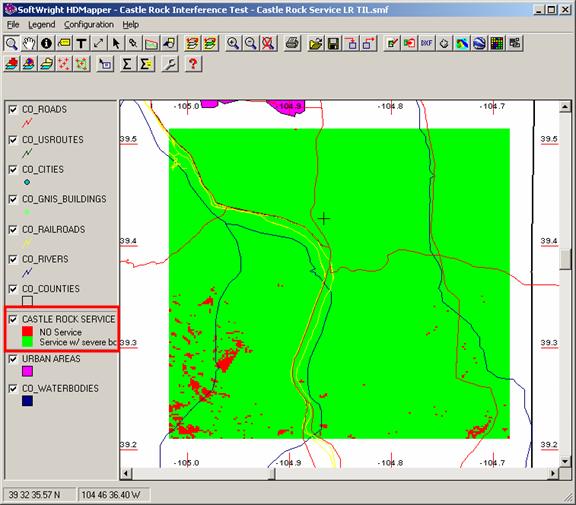Click the red scattered points icon
The height and width of the screenshot is (505, 576).
tap(64, 64)
